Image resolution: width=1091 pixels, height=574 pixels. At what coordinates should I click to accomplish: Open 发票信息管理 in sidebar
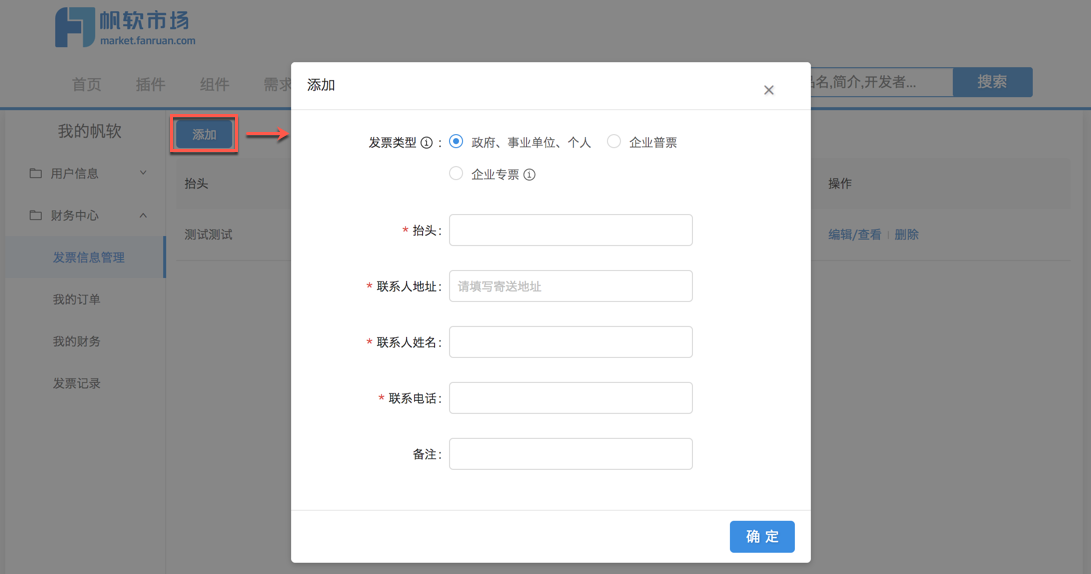[86, 257]
